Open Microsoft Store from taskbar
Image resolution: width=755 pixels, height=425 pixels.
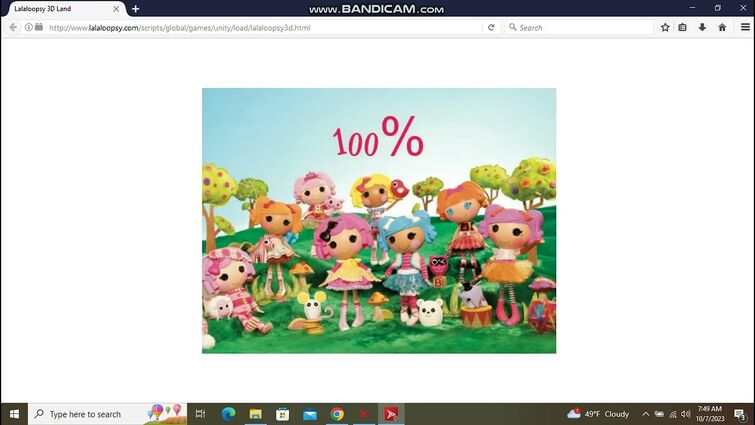click(x=283, y=414)
